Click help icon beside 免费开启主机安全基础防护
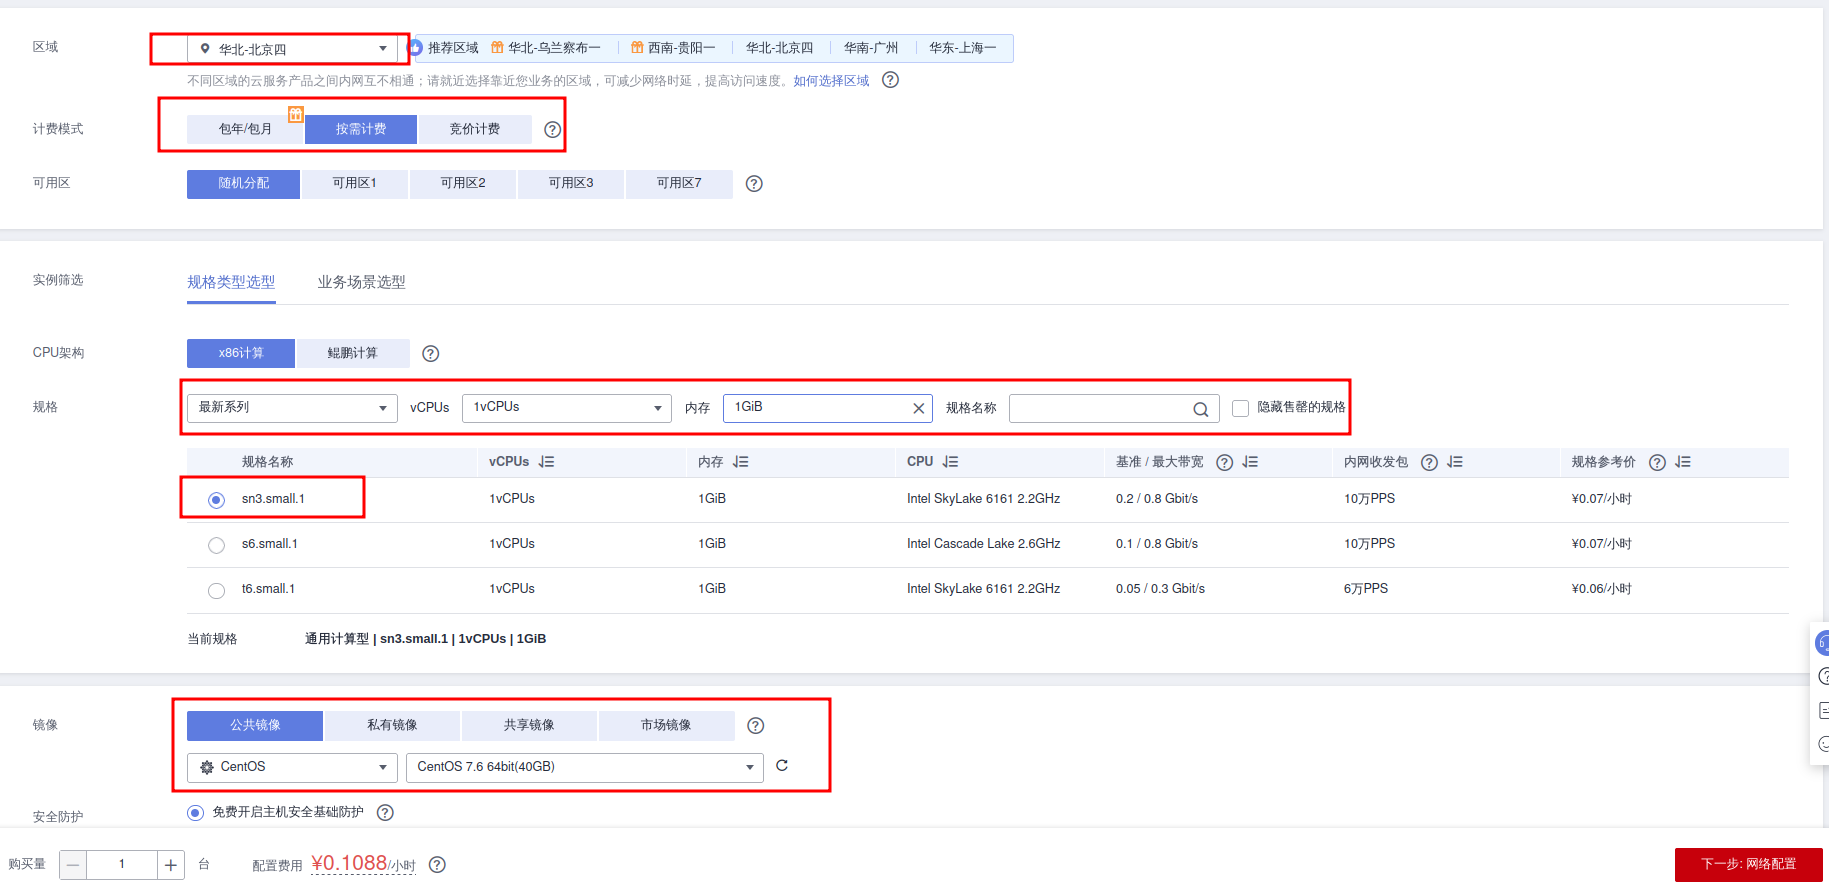Image resolution: width=1829 pixels, height=892 pixels. [385, 813]
